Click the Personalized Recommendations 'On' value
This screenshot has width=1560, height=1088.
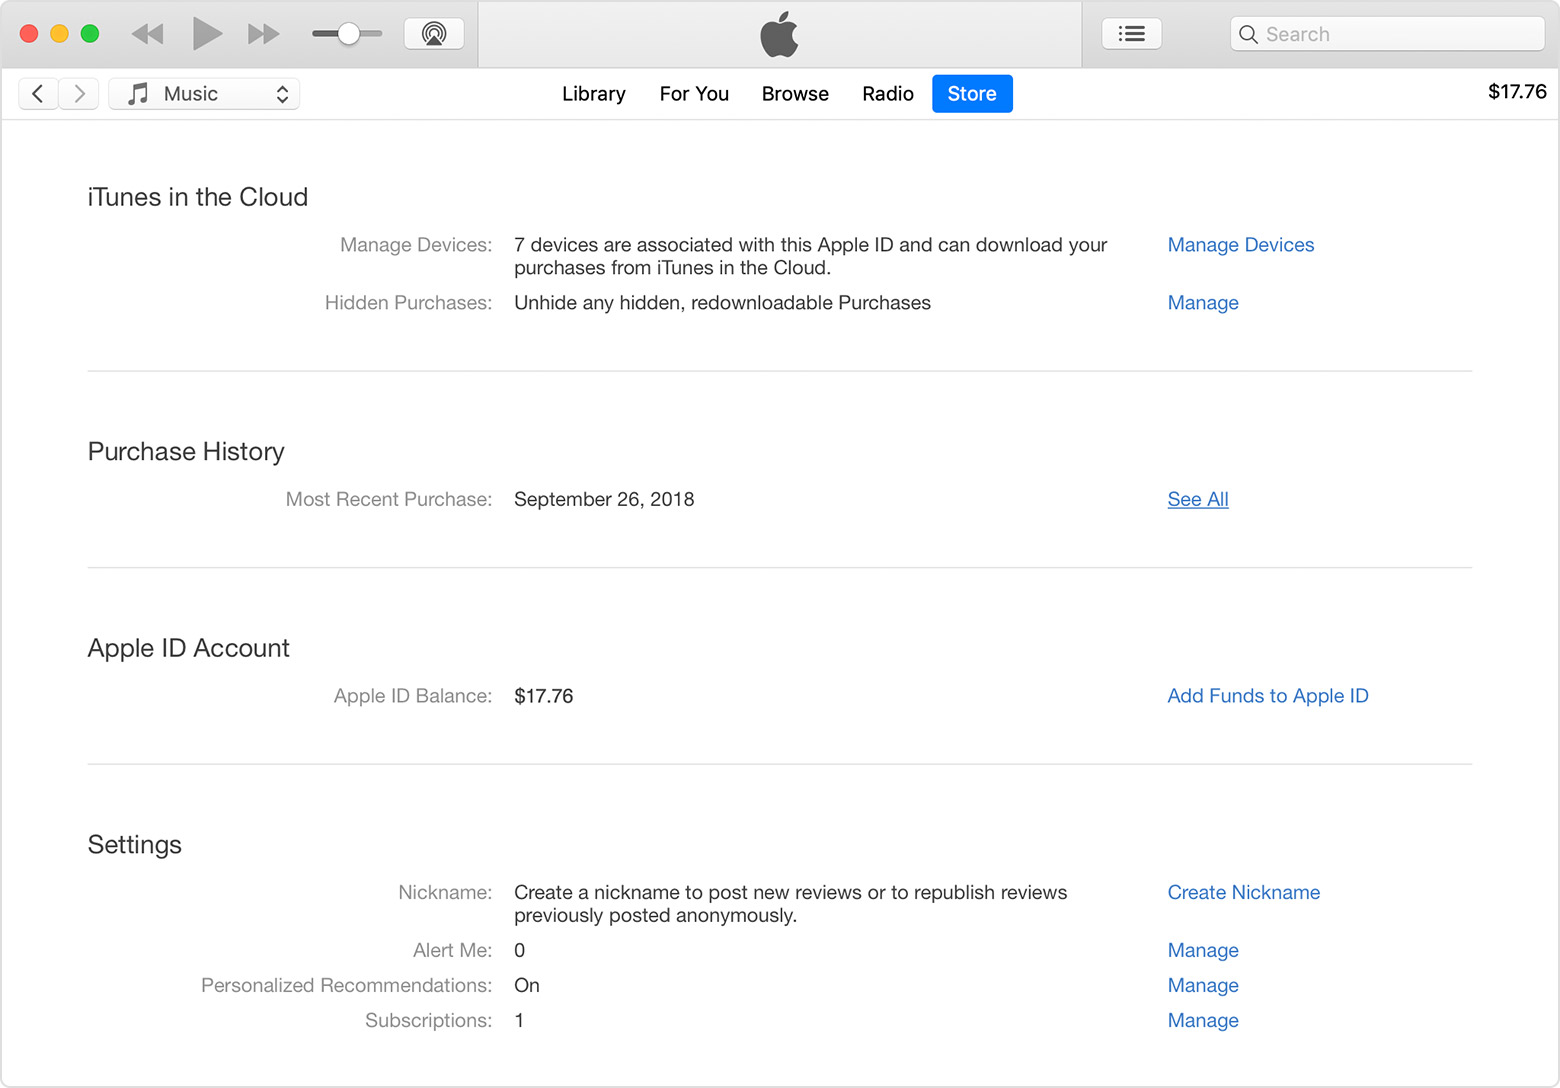click(x=527, y=985)
